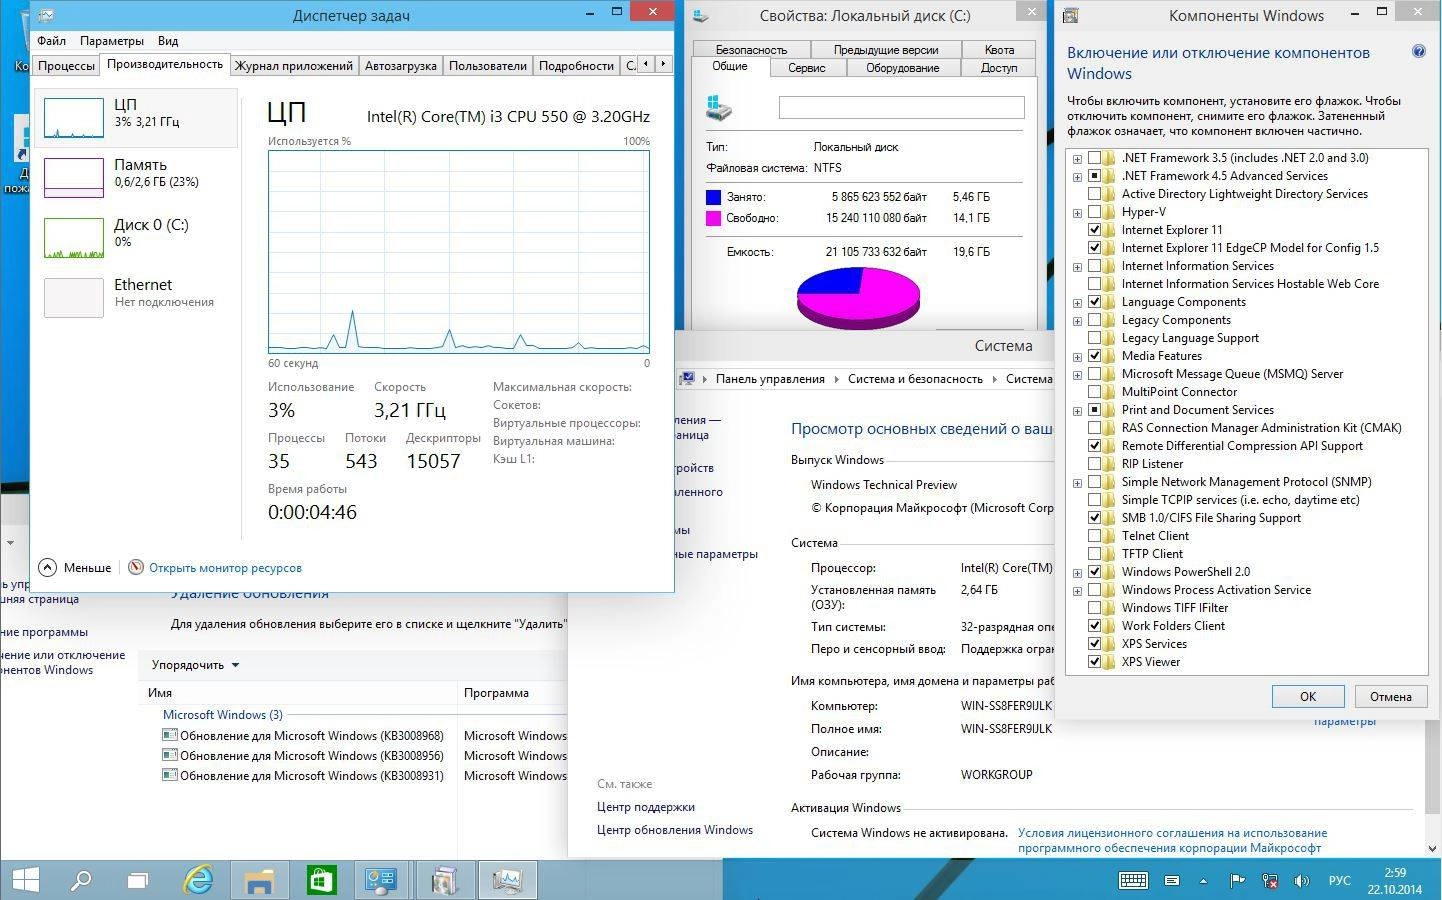The image size is (1442, 900).
Task: Click OK in Компоненты Windows
Action: point(1307,696)
